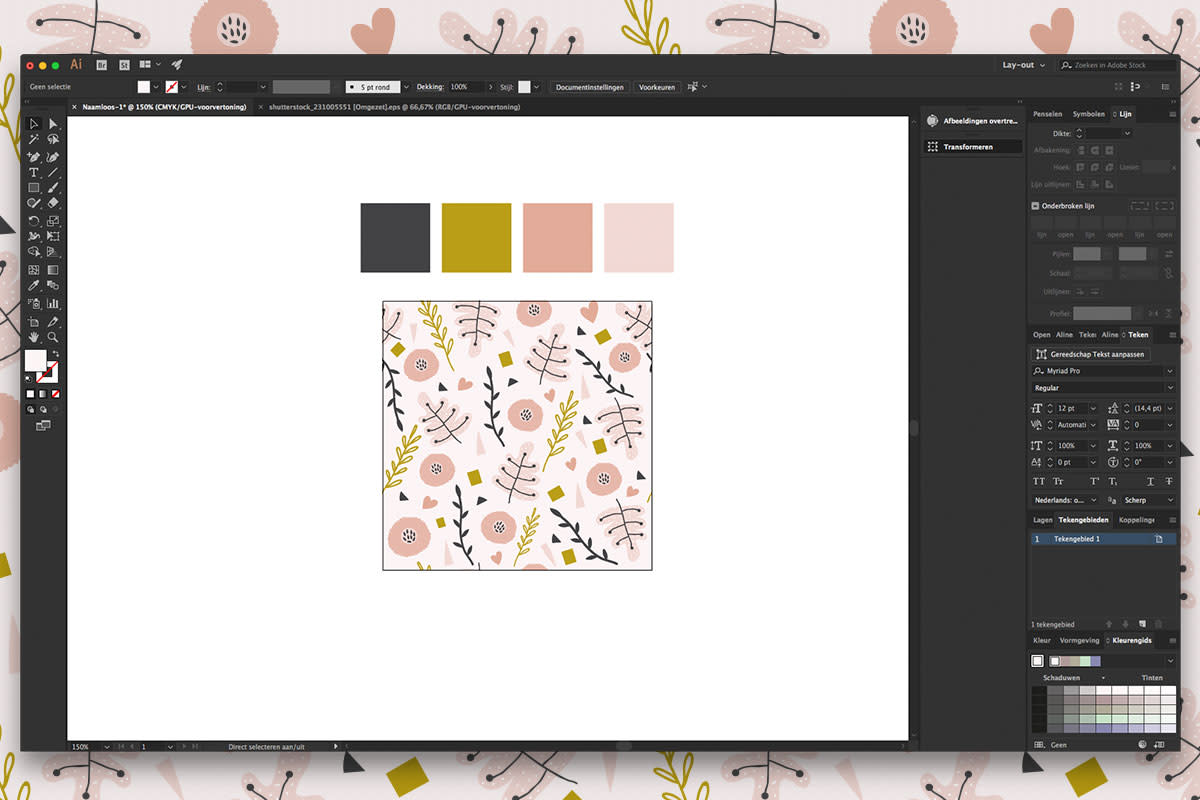Open the Transformeren panel
This screenshot has width=1200, height=800.
click(974, 147)
